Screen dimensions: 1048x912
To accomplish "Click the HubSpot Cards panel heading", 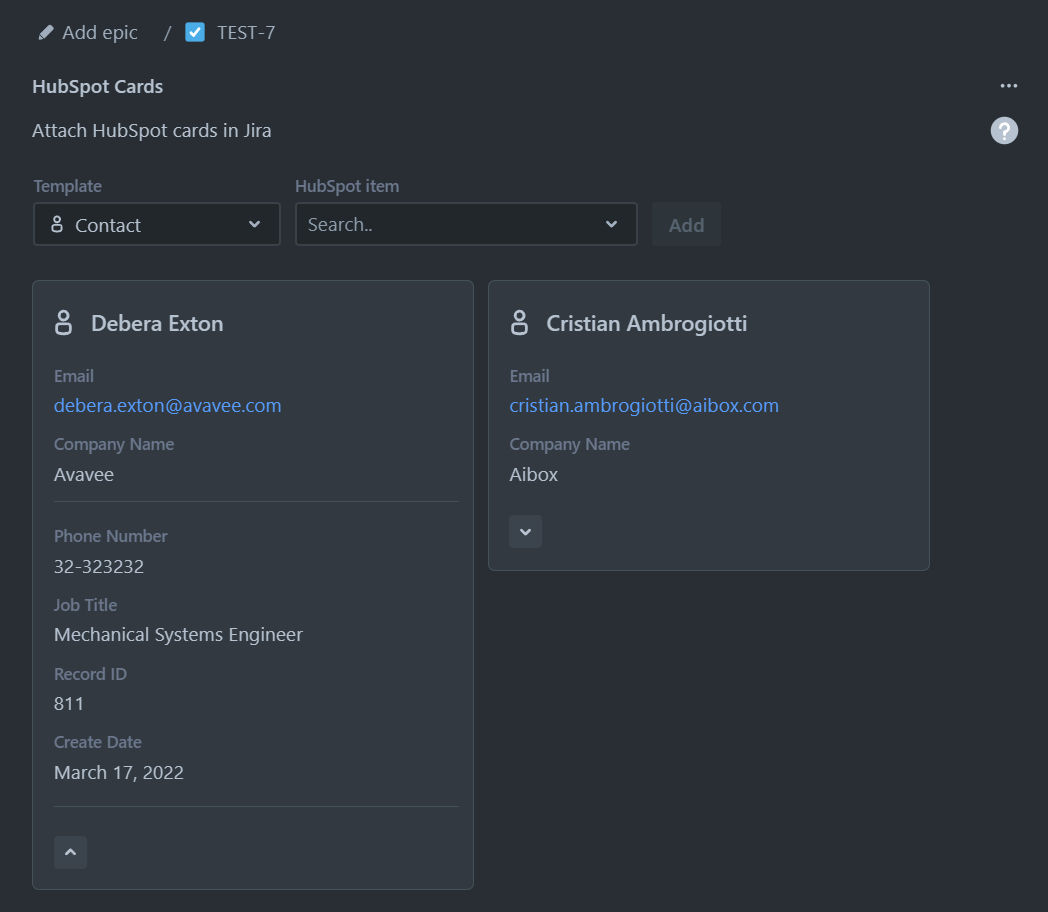I will (97, 87).
